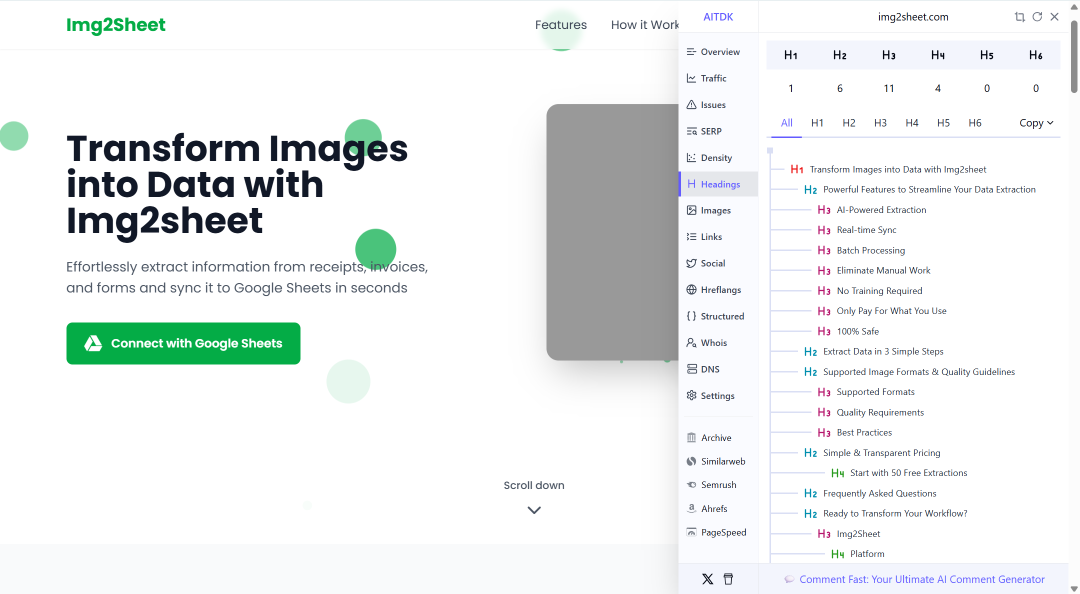Select 'No Training Required' heading row
Screen dimensions: 1080x594
(870, 291)
